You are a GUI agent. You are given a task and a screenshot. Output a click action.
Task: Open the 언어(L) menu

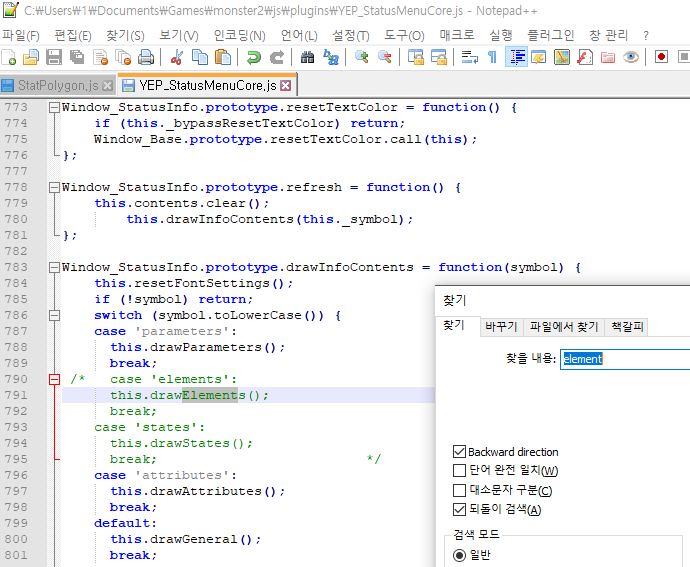pyautogui.click(x=299, y=35)
